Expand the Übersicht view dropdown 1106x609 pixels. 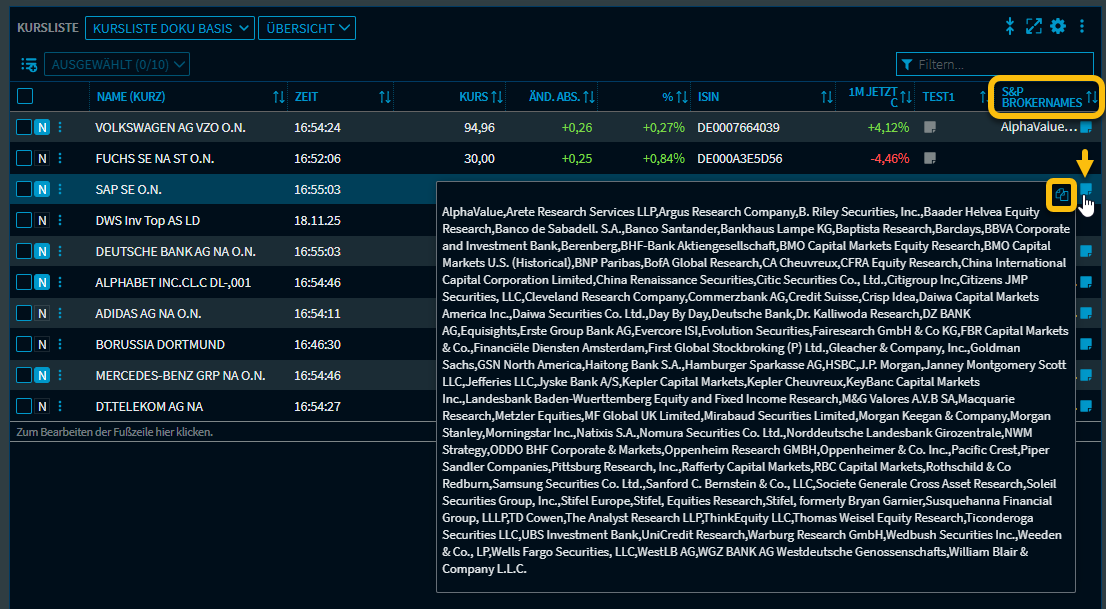click(x=306, y=28)
